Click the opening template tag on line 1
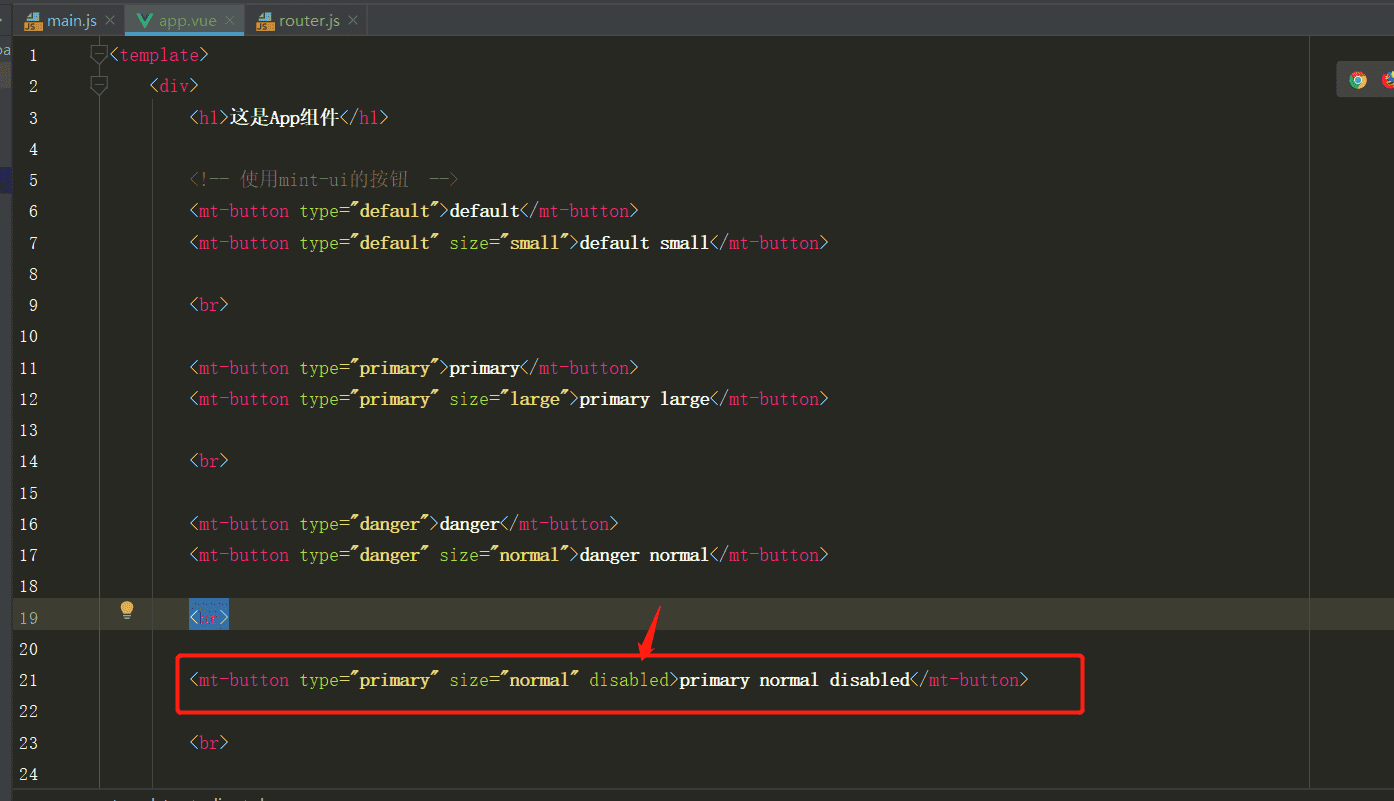 [159, 55]
